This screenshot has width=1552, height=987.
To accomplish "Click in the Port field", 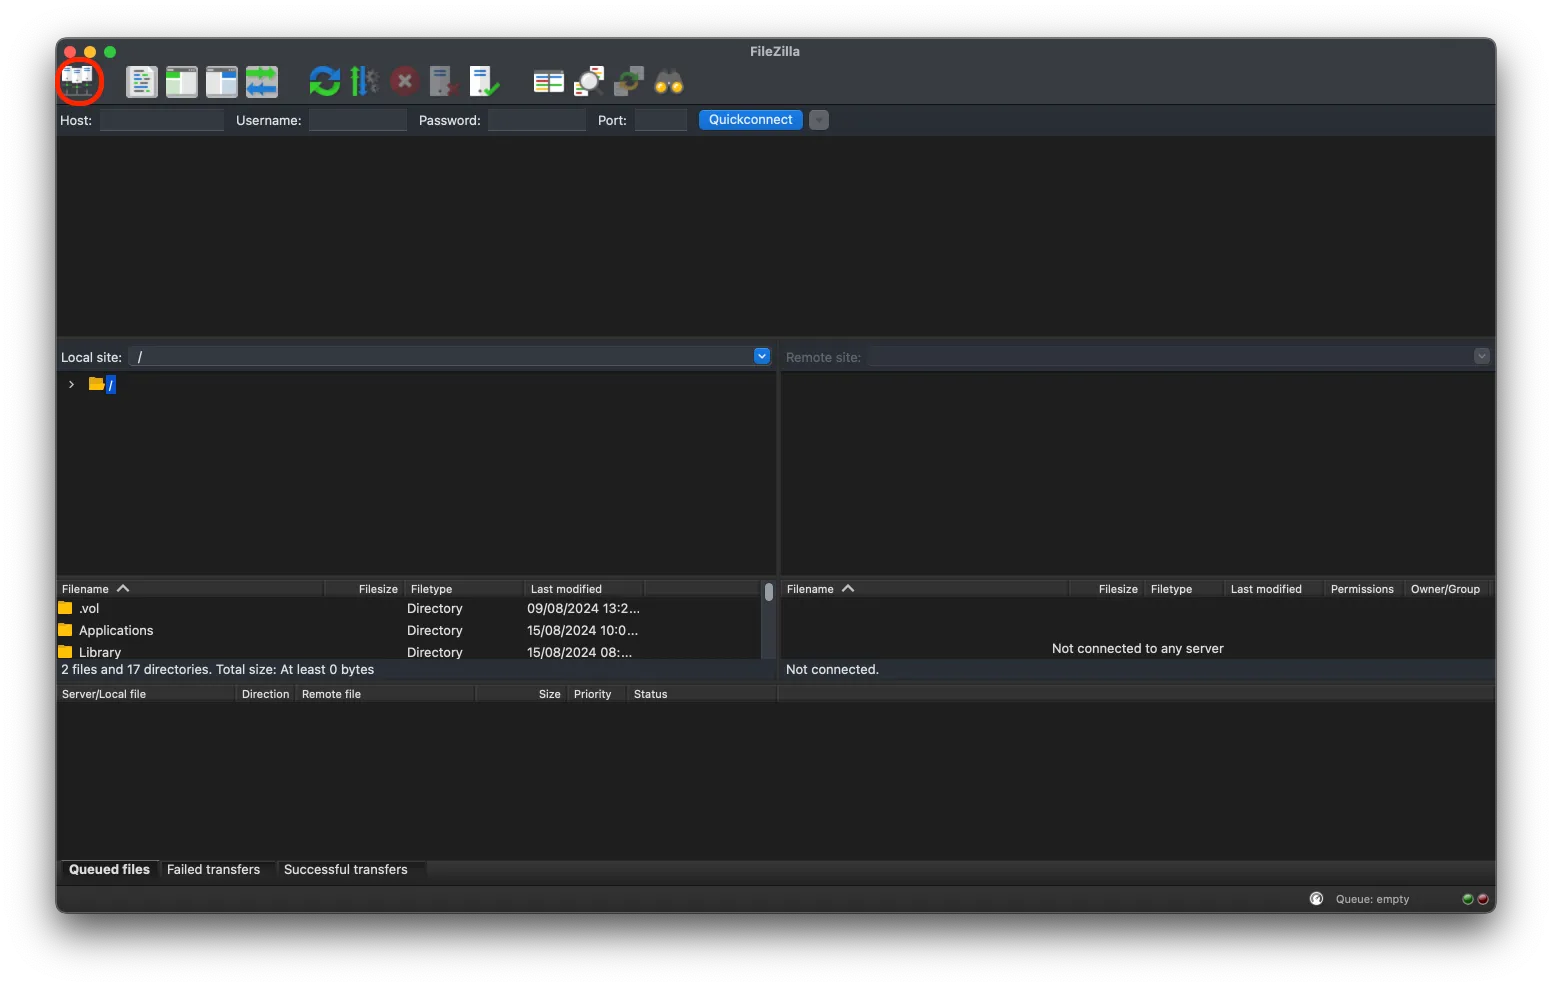I will tap(661, 120).
